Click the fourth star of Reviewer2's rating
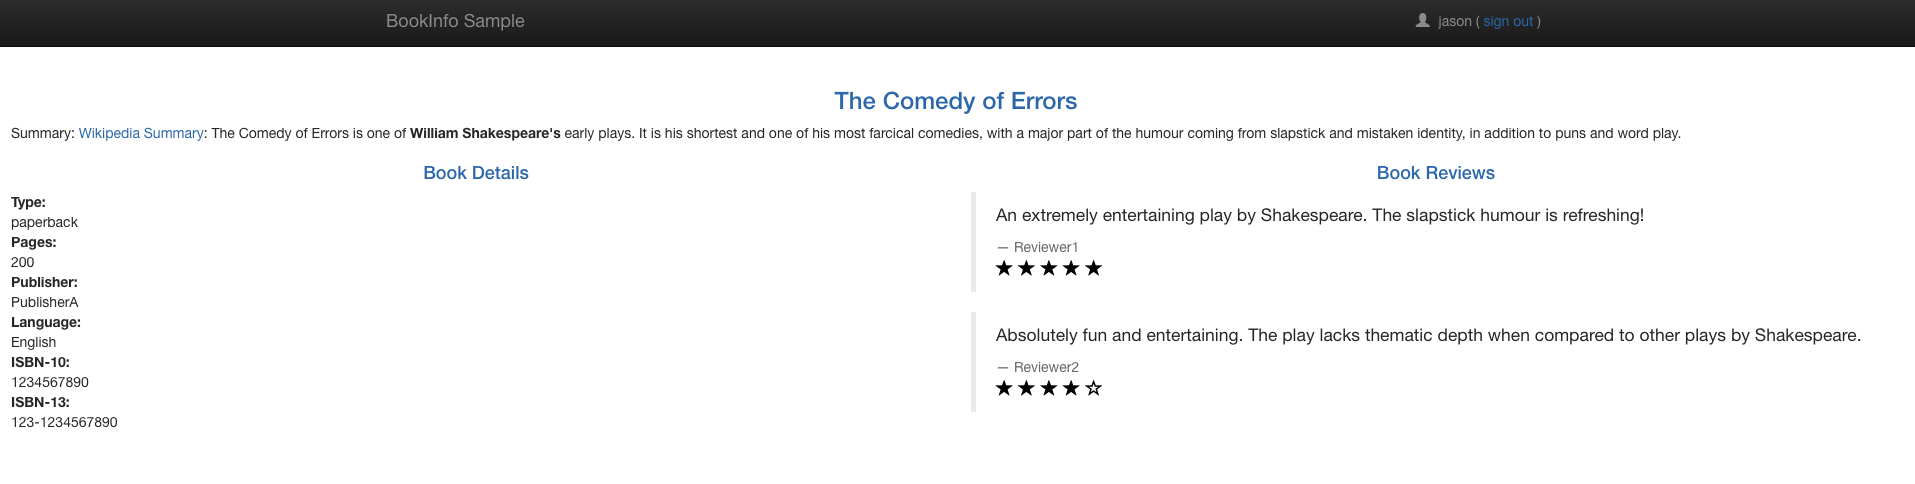 pos(1071,388)
